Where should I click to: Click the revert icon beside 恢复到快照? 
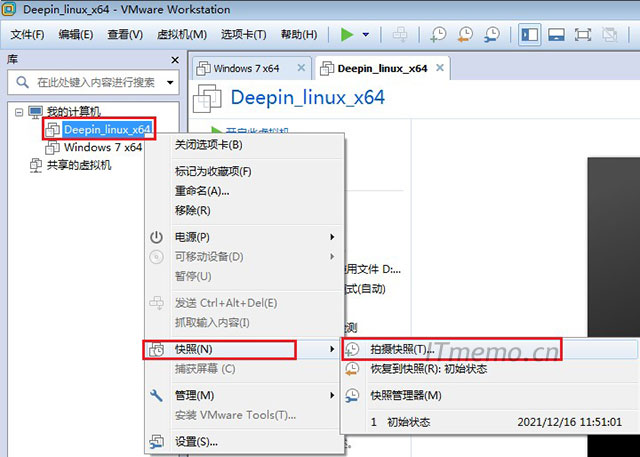point(352,369)
